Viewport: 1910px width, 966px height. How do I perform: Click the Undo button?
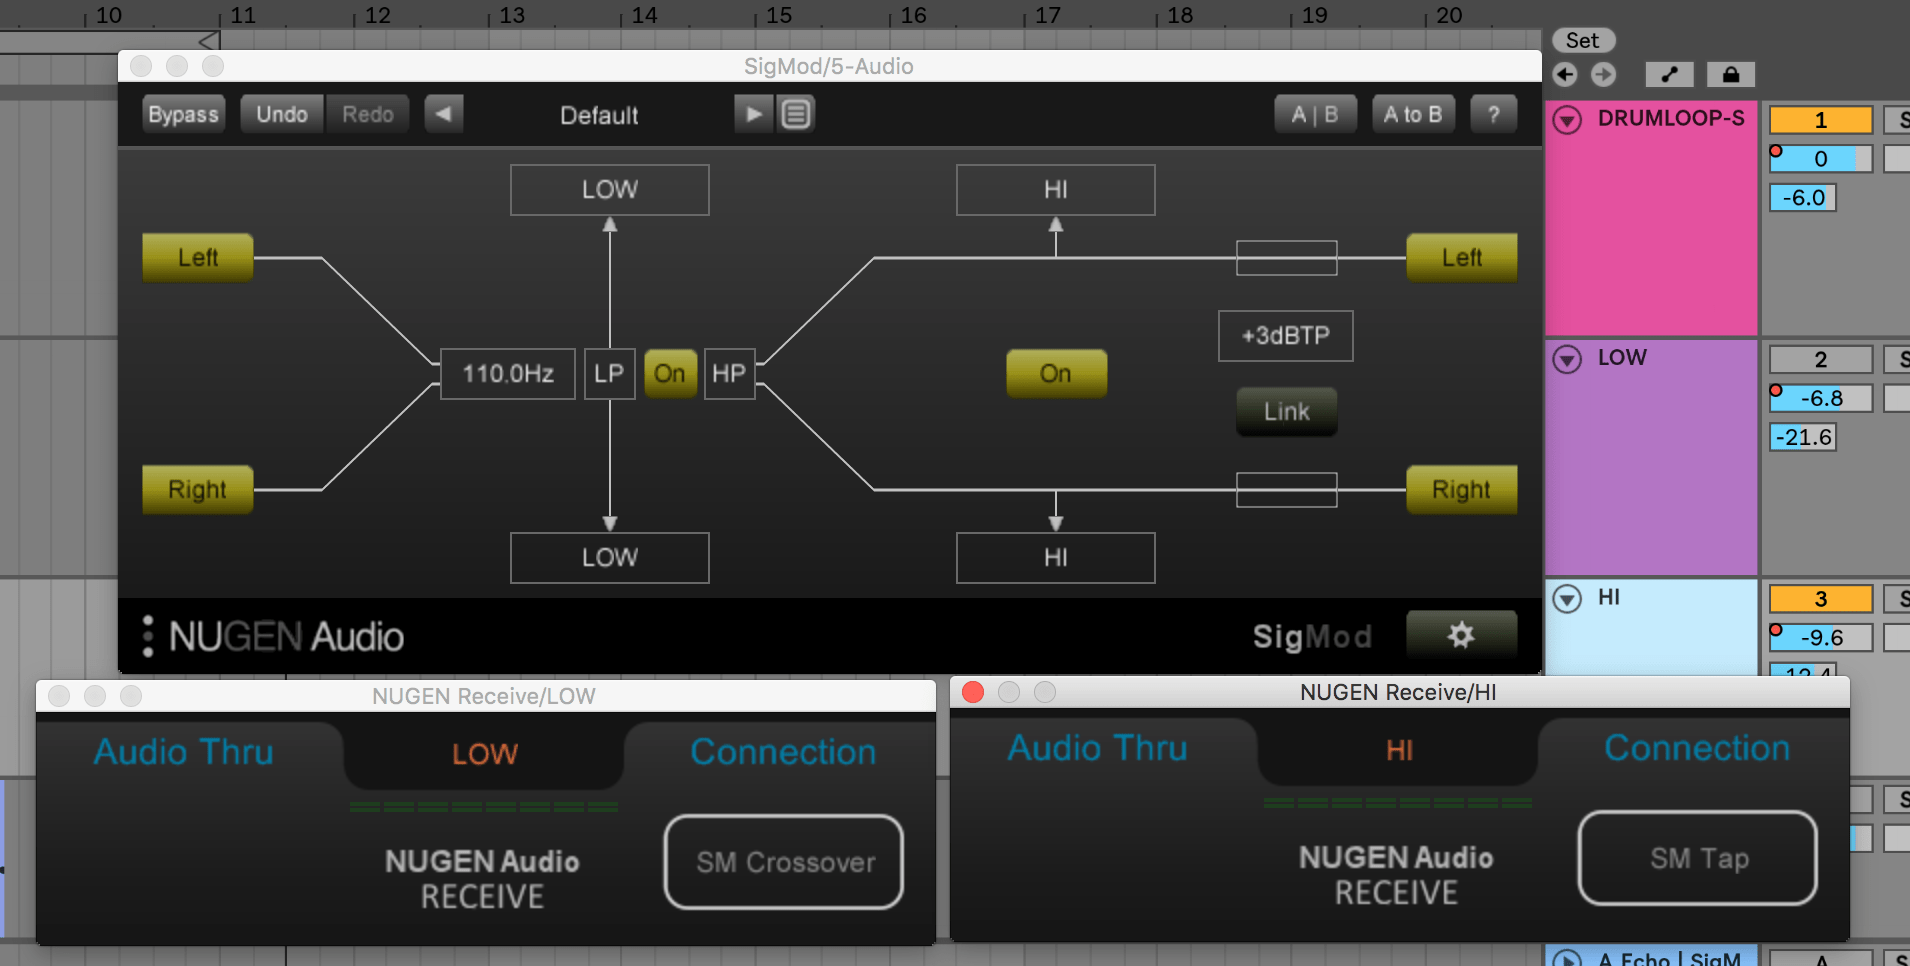tap(282, 114)
